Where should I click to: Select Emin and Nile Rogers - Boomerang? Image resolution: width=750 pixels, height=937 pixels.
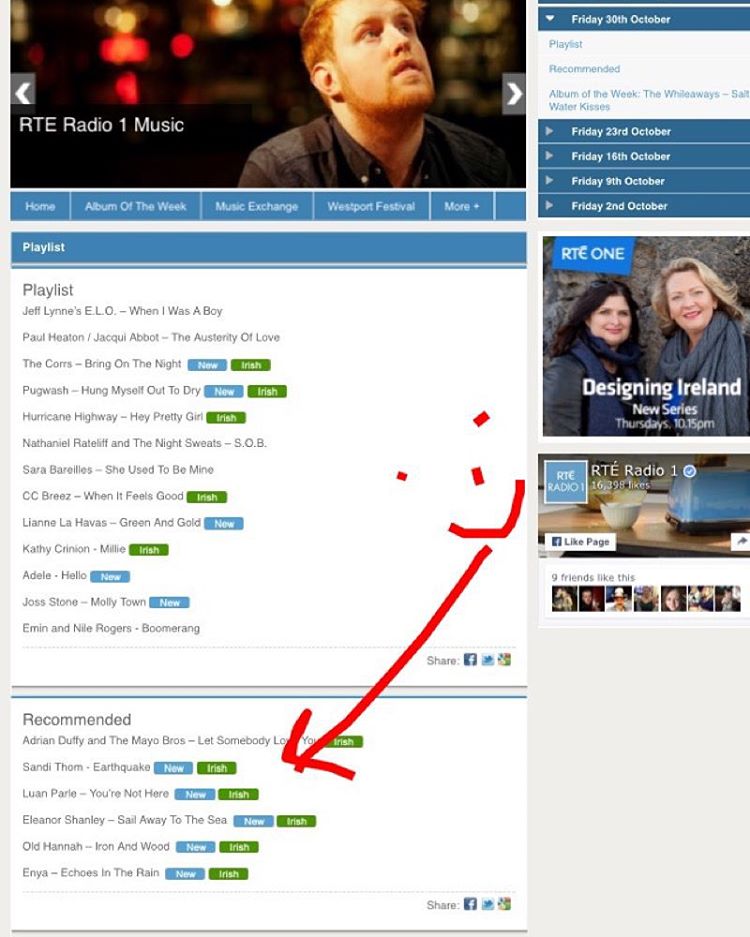point(111,629)
